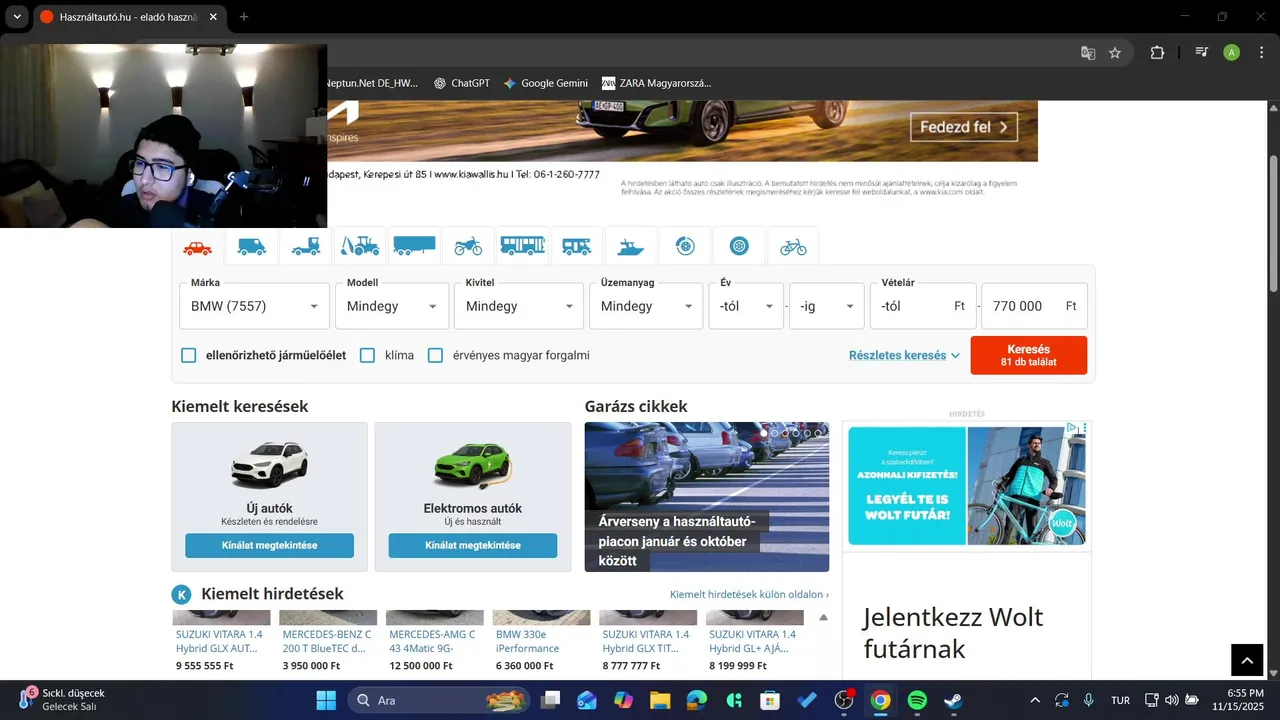1280x720 pixels.
Task: Enable the klíma checkbox
Action: pyautogui.click(x=367, y=355)
